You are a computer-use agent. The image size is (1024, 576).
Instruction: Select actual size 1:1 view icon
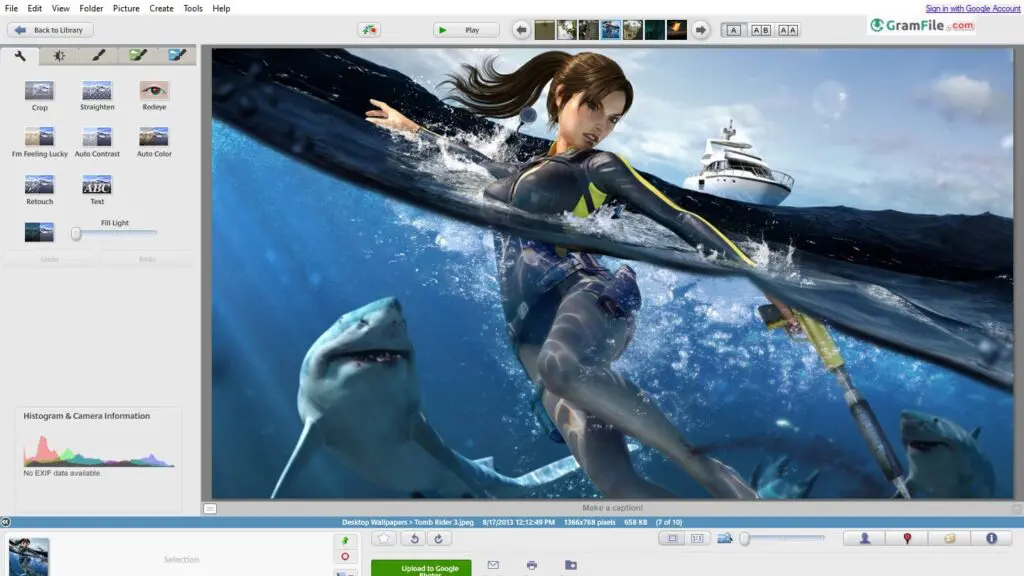[x=697, y=538]
